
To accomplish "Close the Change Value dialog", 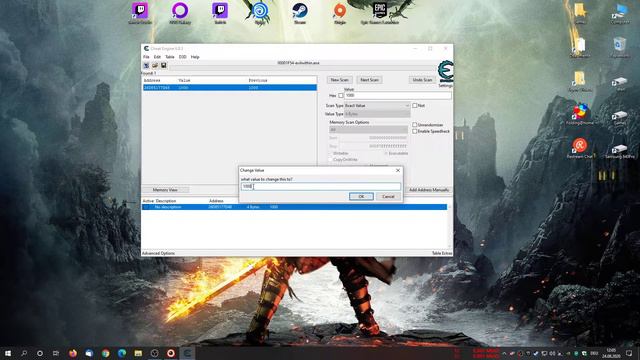I will 398,170.
